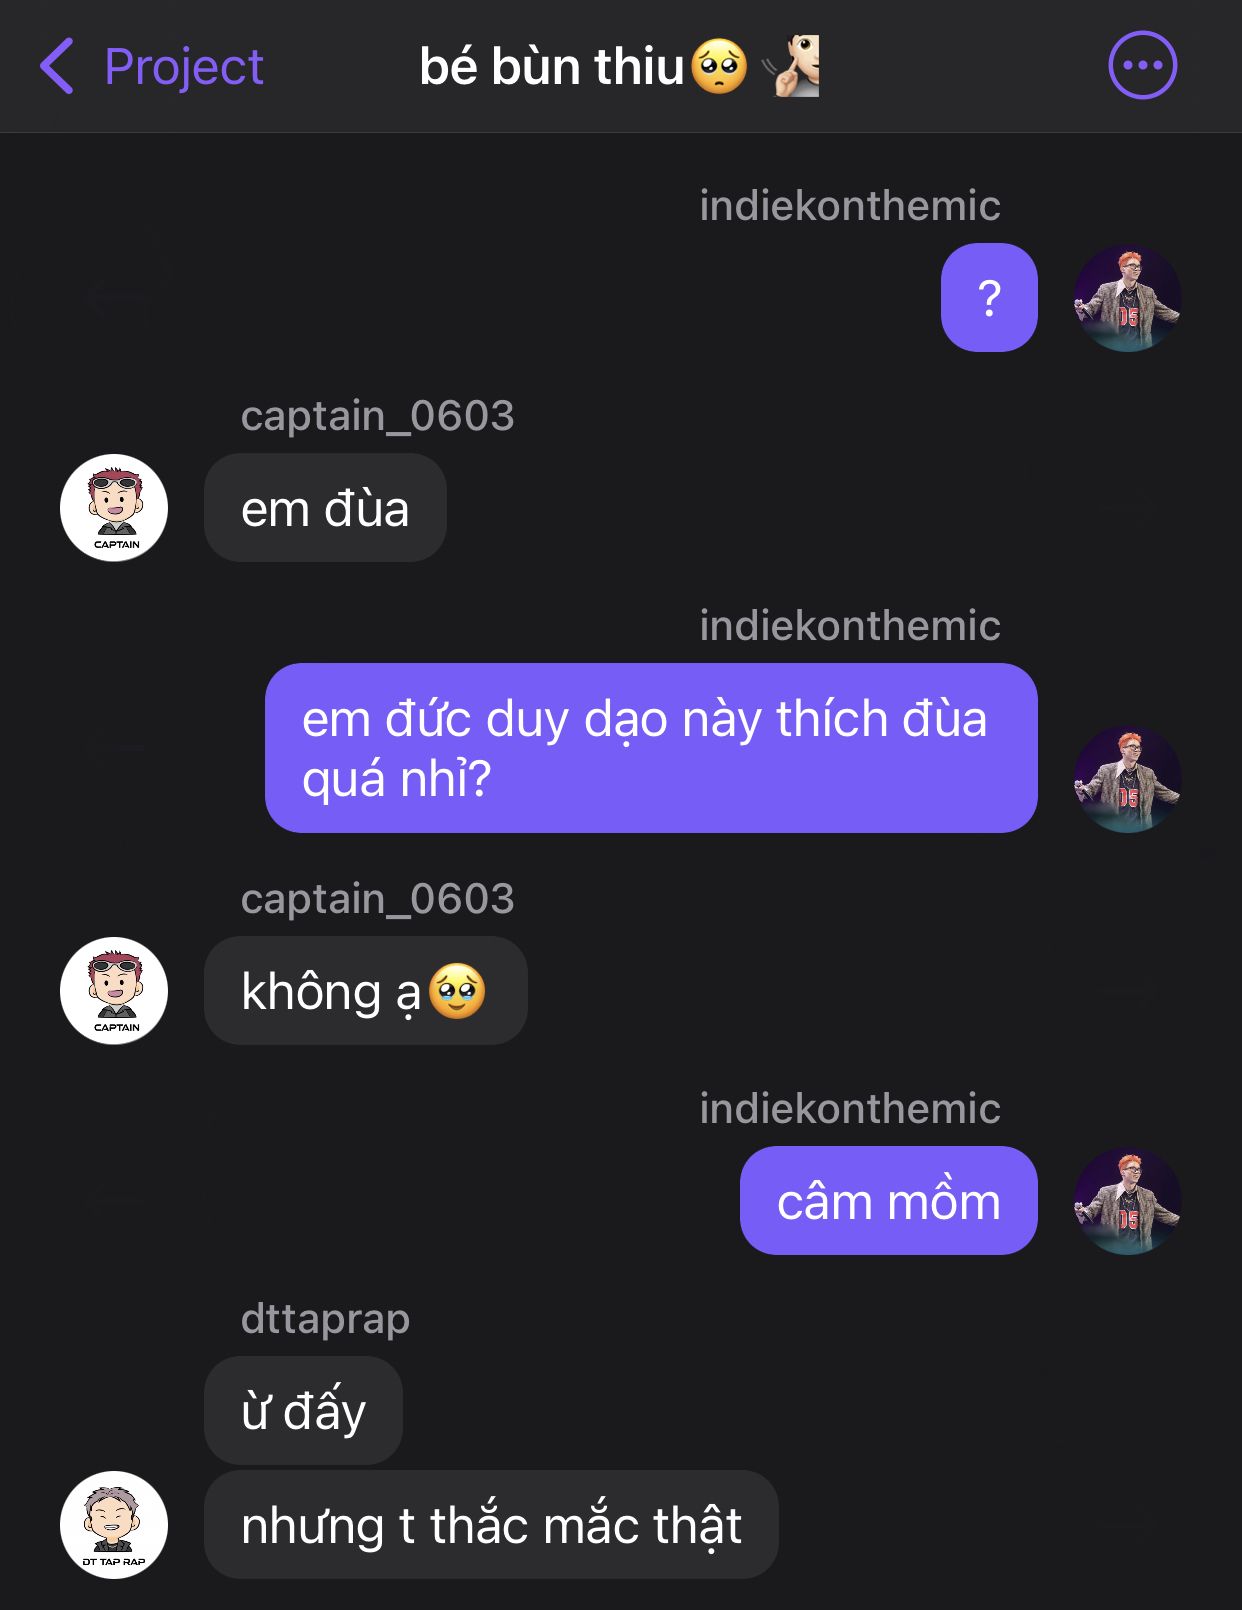Image resolution: width=1242 pixels, height=1610 pixels.
Task: Tap the pleading face emoji in the title
Action: (x=719, y=67)
